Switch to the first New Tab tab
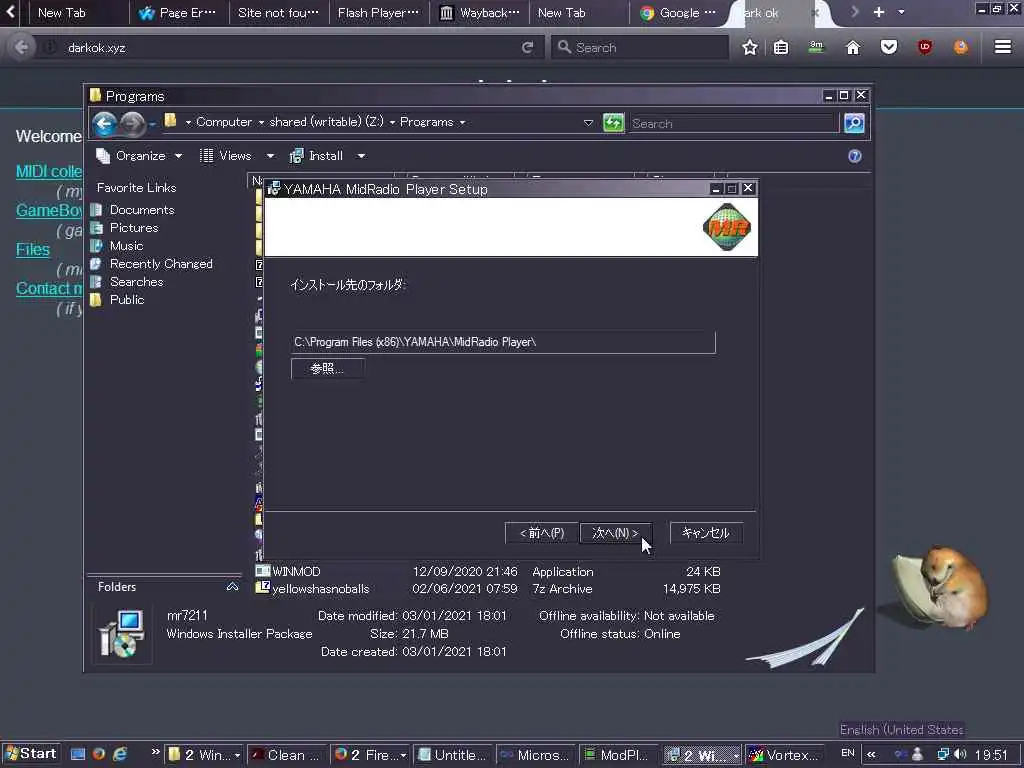 point(62,13)
